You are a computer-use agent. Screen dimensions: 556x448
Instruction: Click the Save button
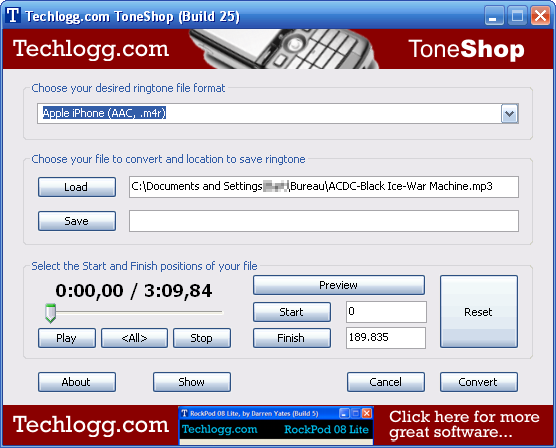coord(77,221)
